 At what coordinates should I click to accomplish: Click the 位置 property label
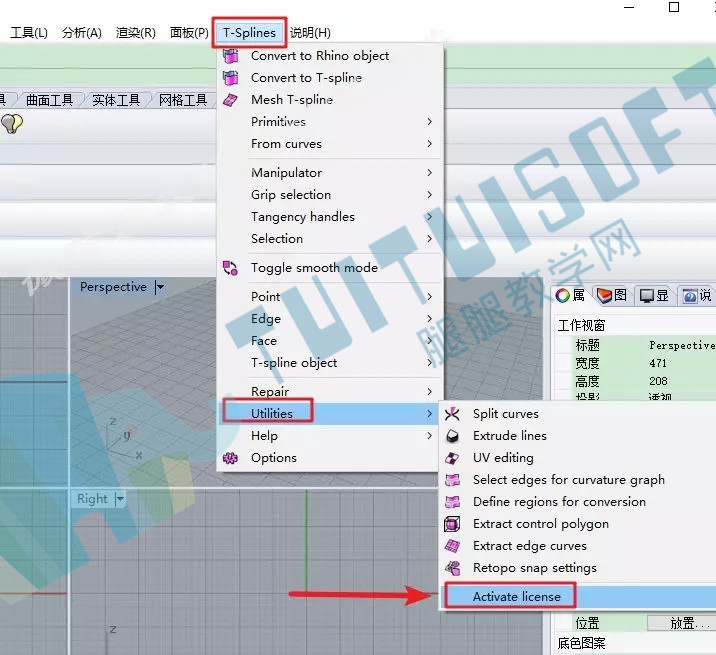pyautogui.click(x=587, y=623)
